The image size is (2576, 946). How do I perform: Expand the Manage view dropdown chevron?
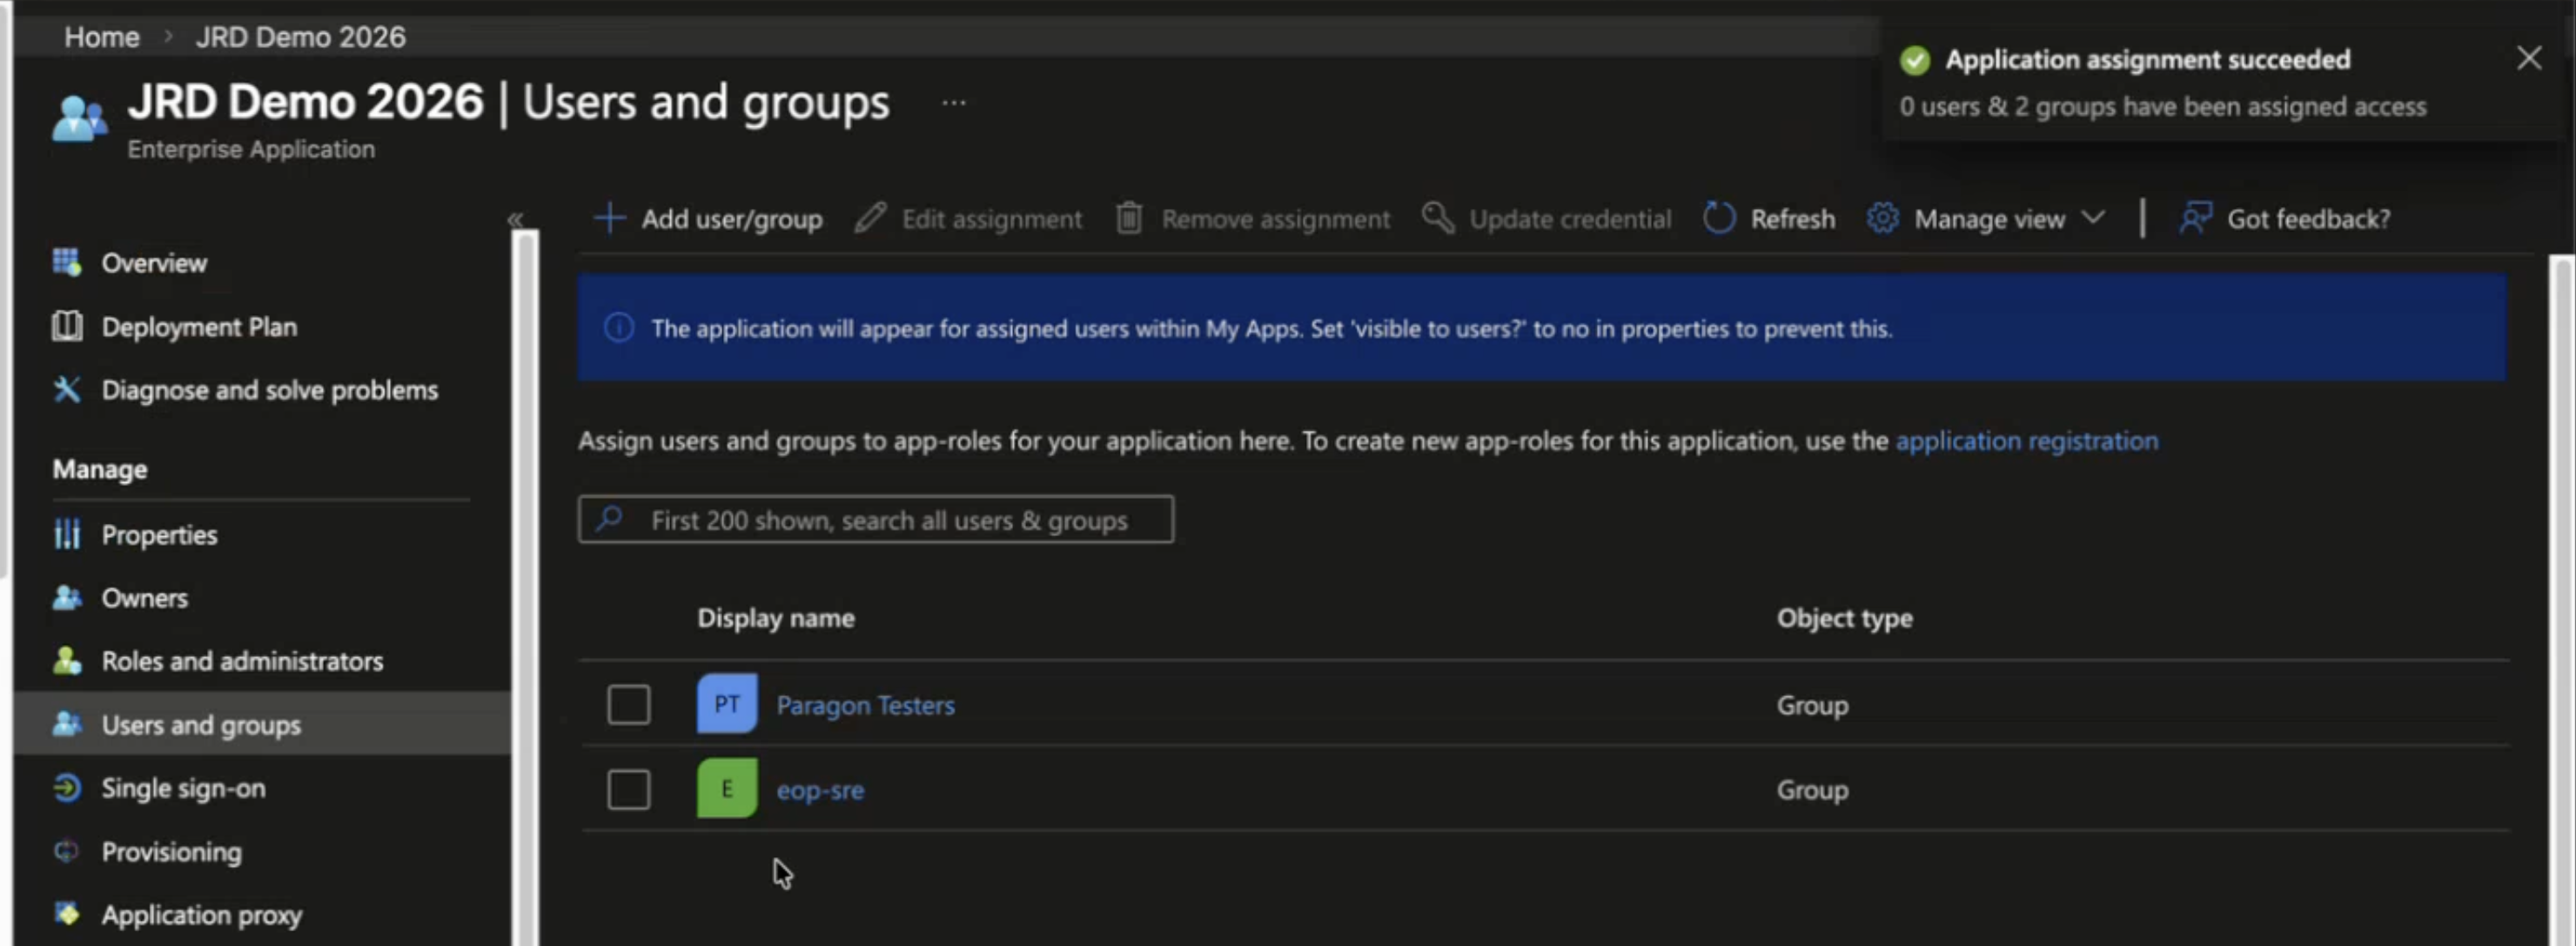click(2093, 217)
